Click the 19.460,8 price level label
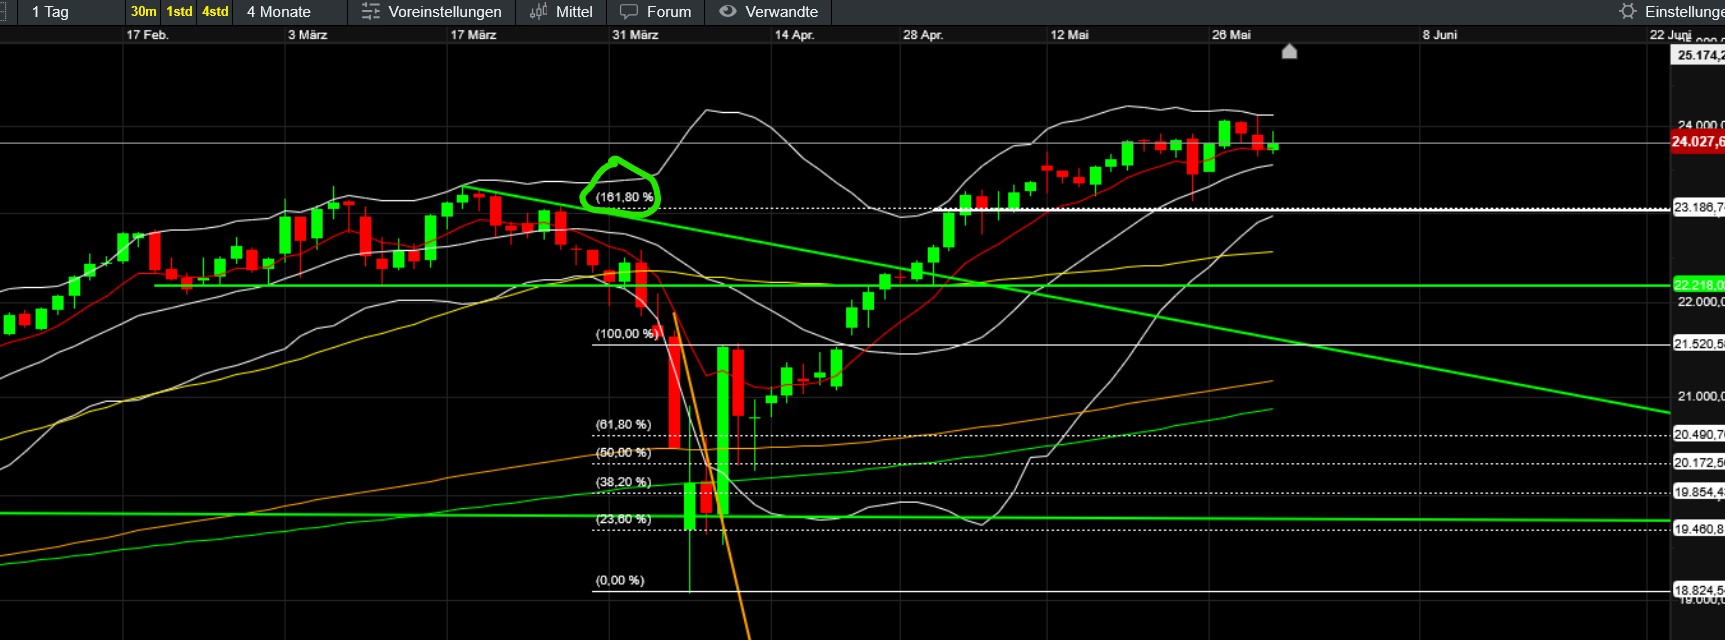Screen dimensions: 1725x640 [x=1698, y=529]
